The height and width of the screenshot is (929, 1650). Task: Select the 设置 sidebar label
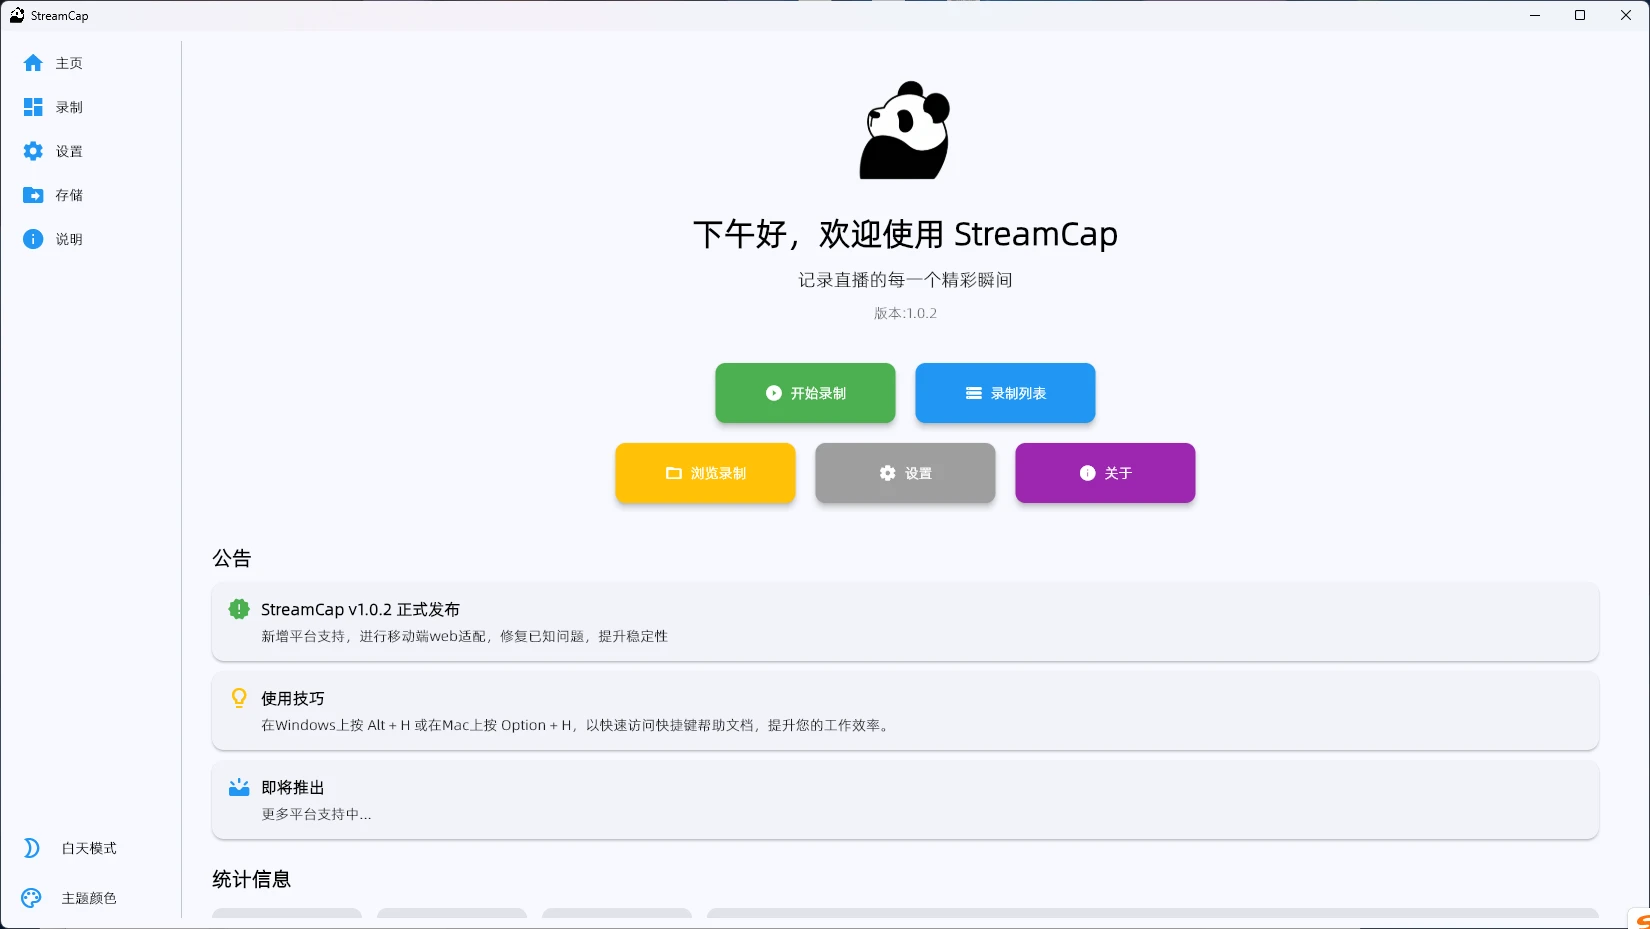(69, 151)
